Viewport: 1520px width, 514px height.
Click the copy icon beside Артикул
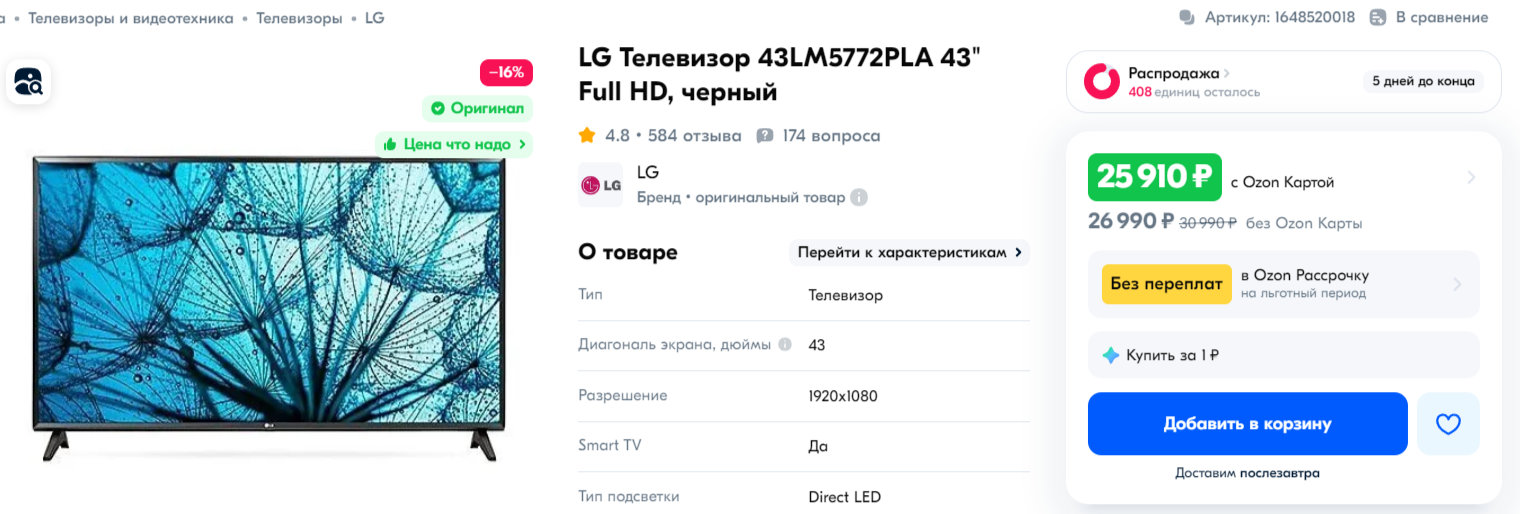pos(1187,17)
